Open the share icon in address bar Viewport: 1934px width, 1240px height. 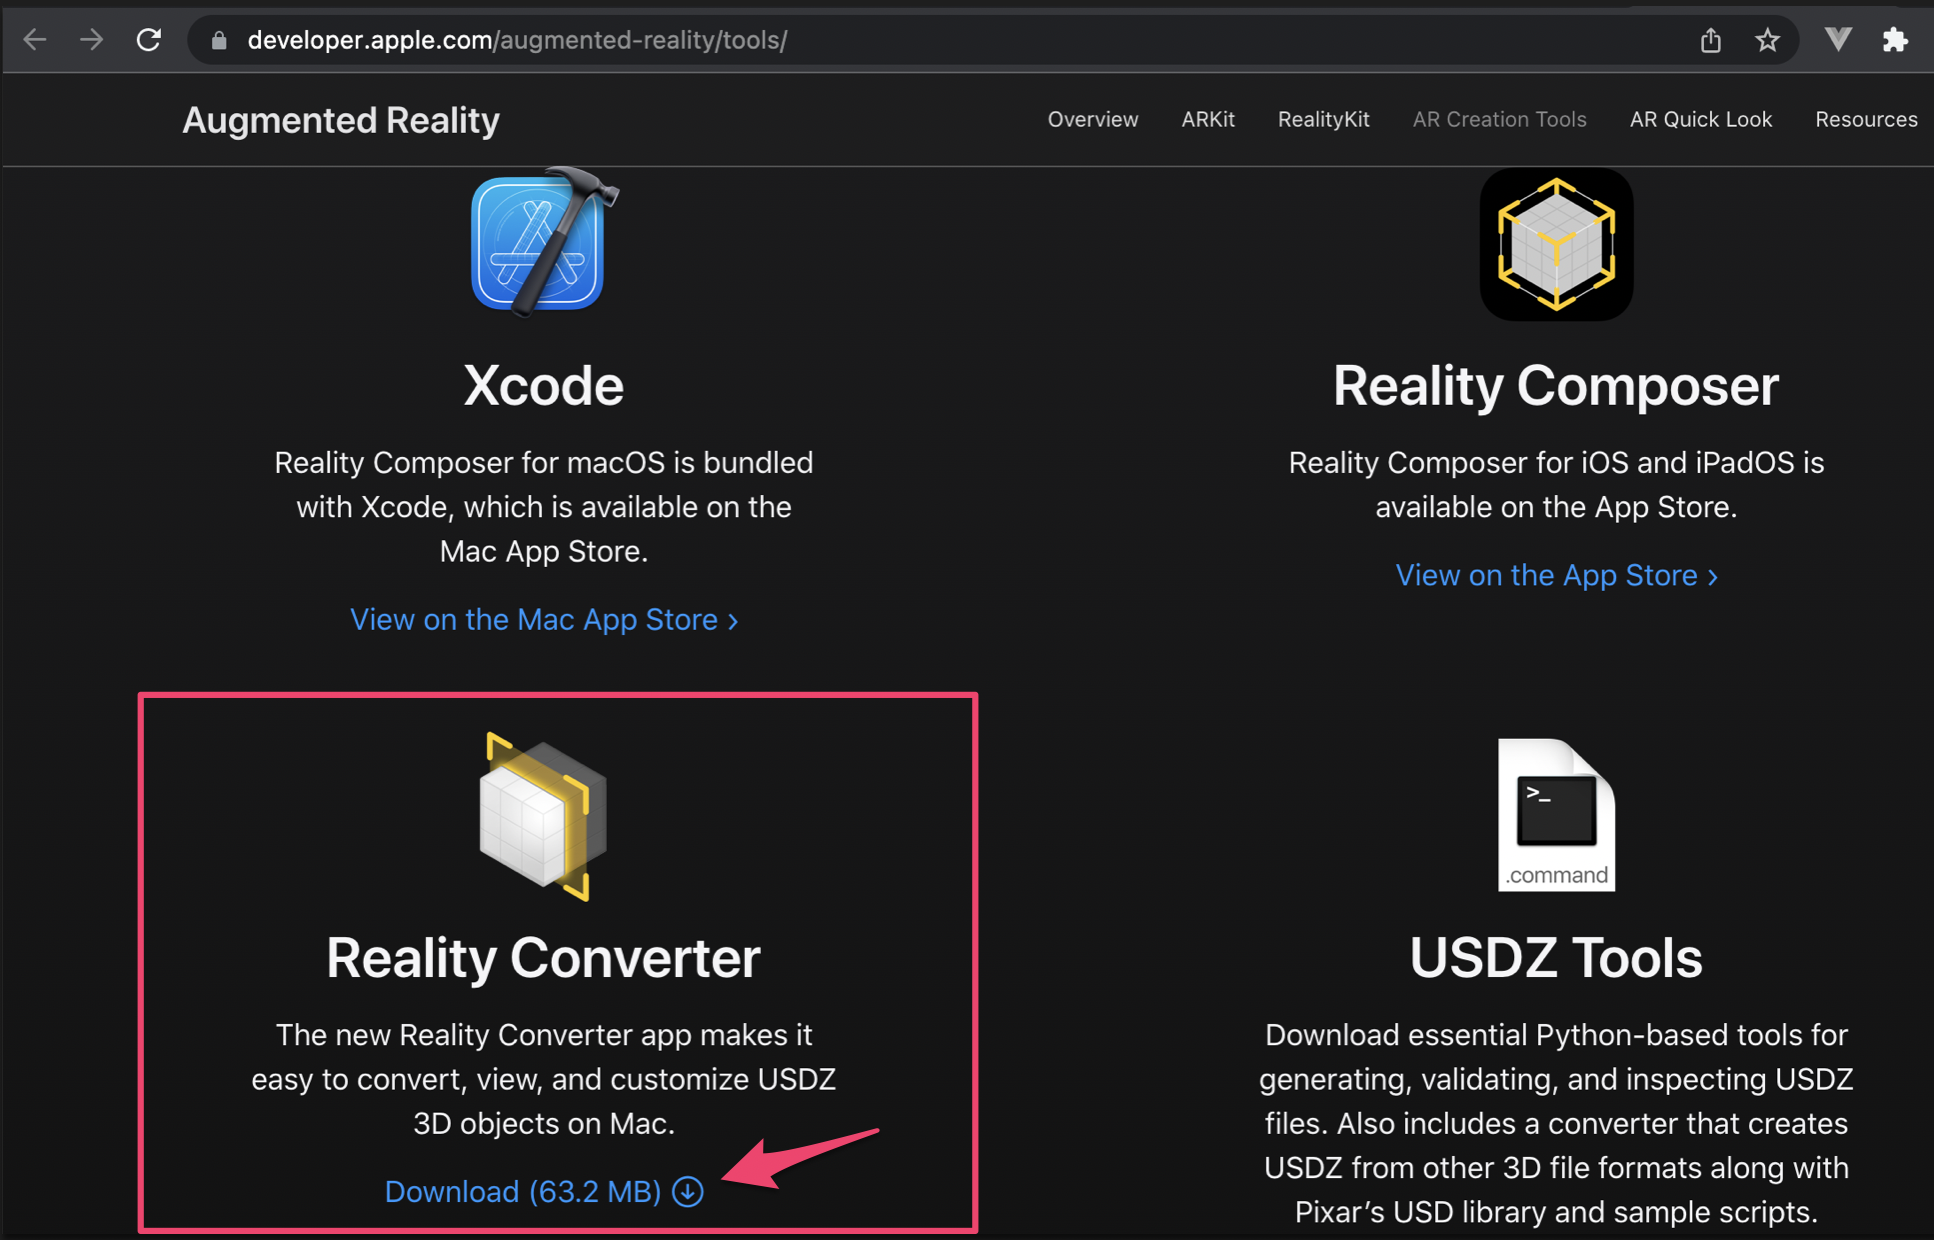point(1711,40)
